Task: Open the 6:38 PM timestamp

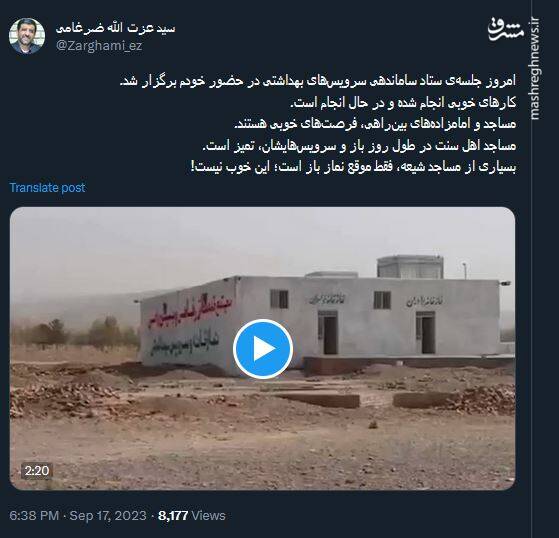Action: 34,516
